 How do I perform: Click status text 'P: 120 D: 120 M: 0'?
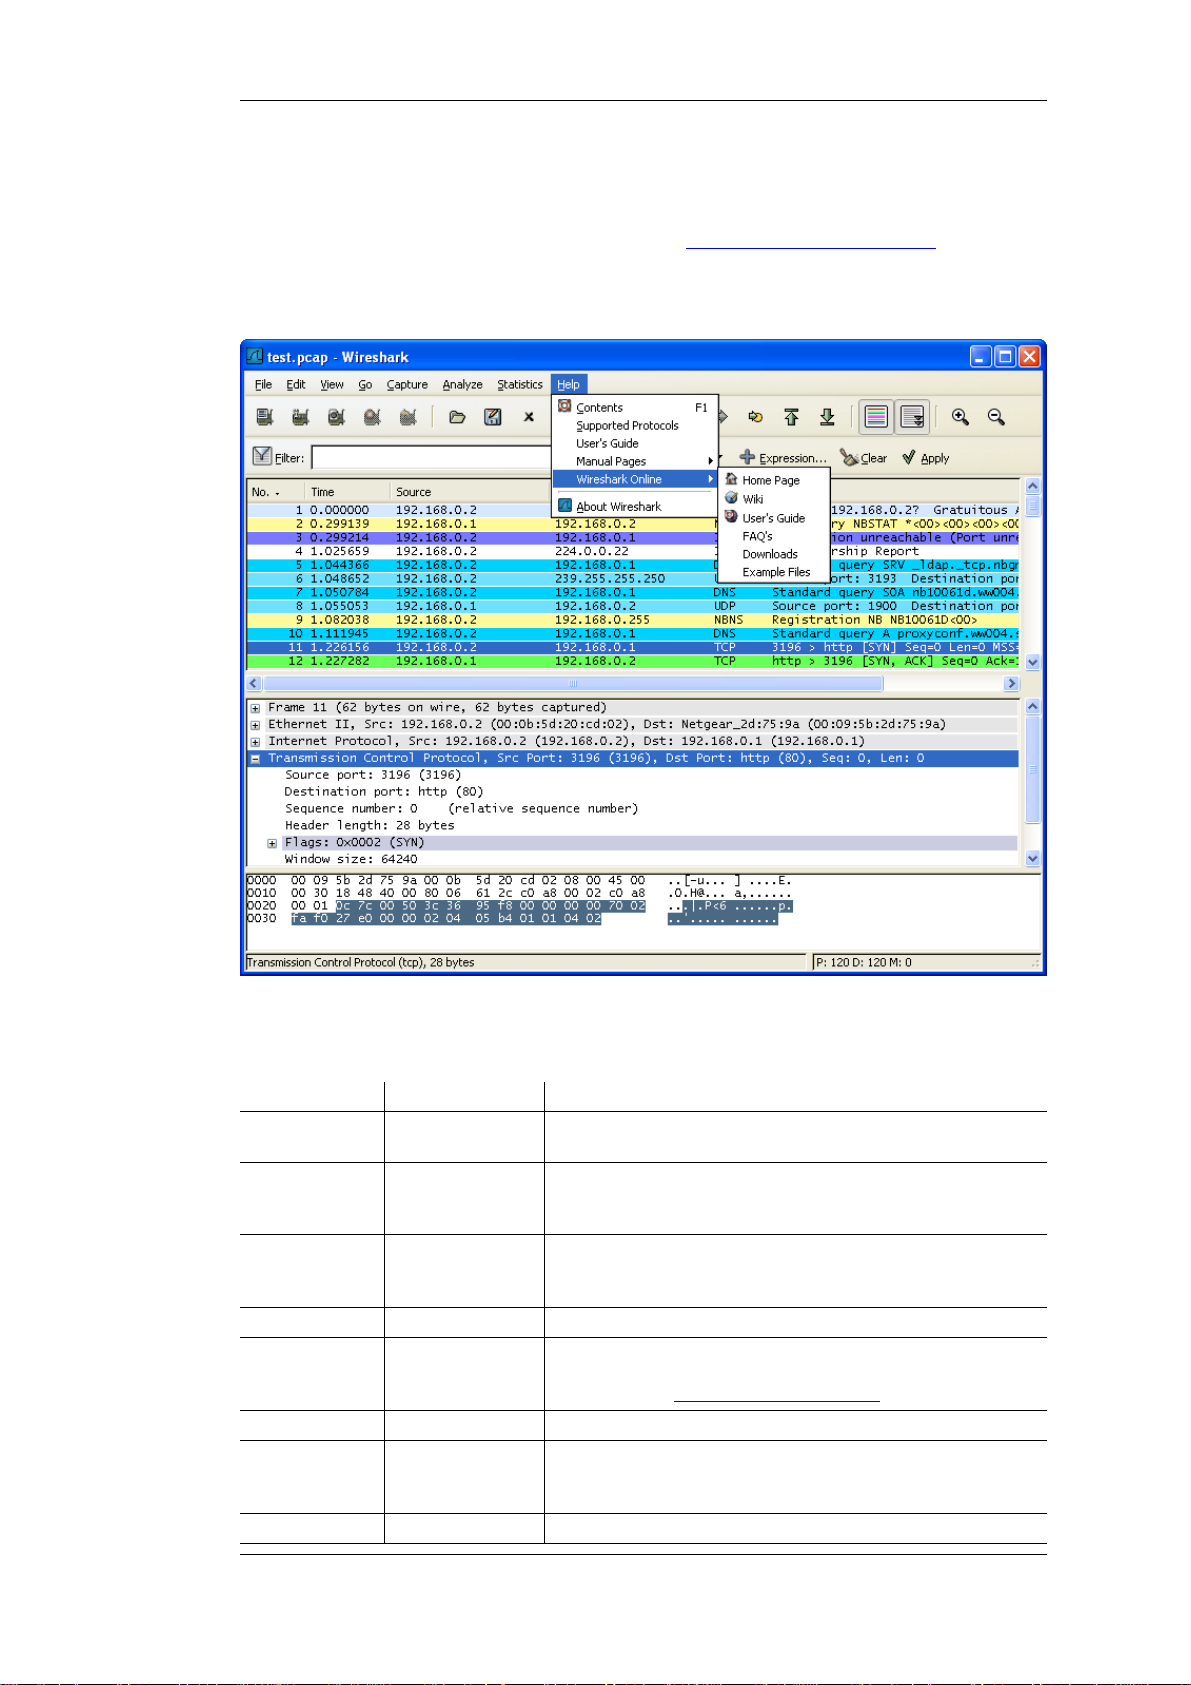pos(864,963)
